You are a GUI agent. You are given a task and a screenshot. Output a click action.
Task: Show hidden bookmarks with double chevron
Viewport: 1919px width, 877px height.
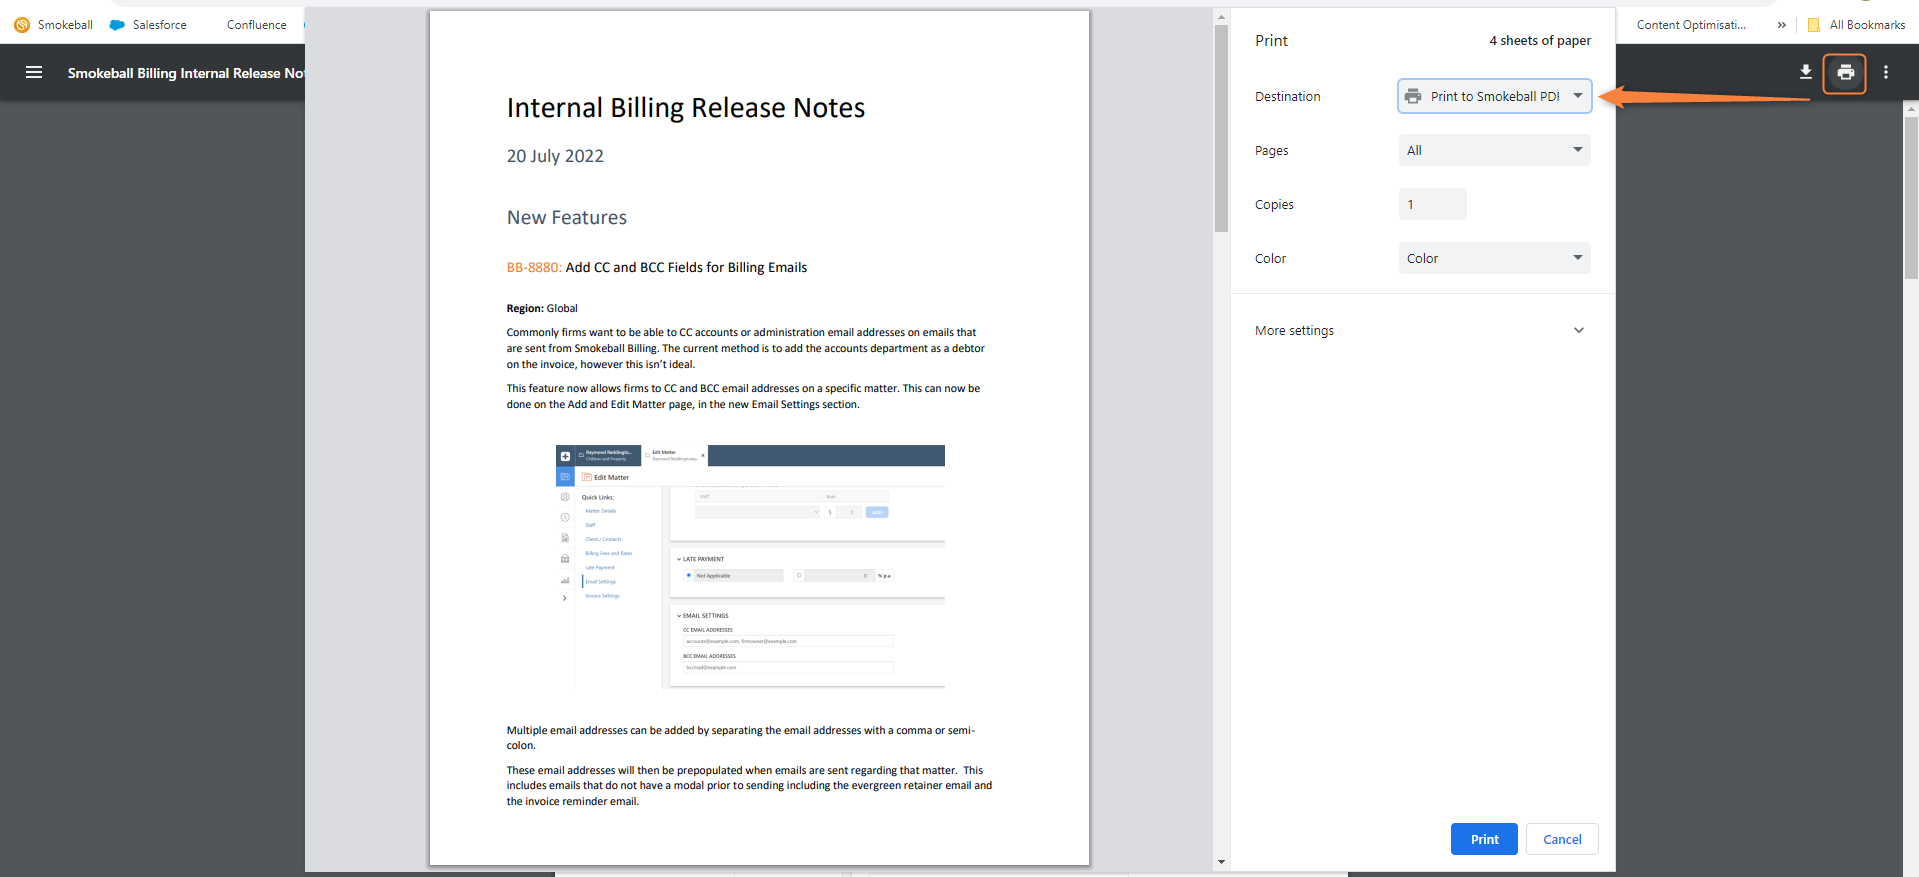click(x=1781, y=25)
